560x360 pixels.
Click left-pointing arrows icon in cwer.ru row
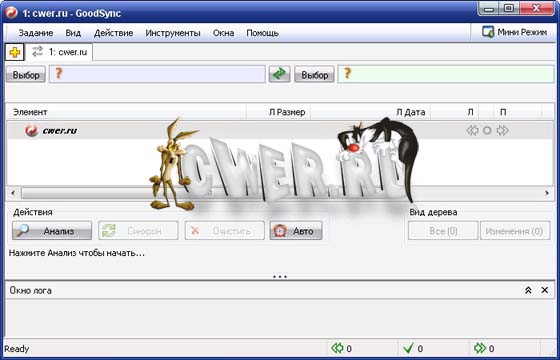point(472,131)
